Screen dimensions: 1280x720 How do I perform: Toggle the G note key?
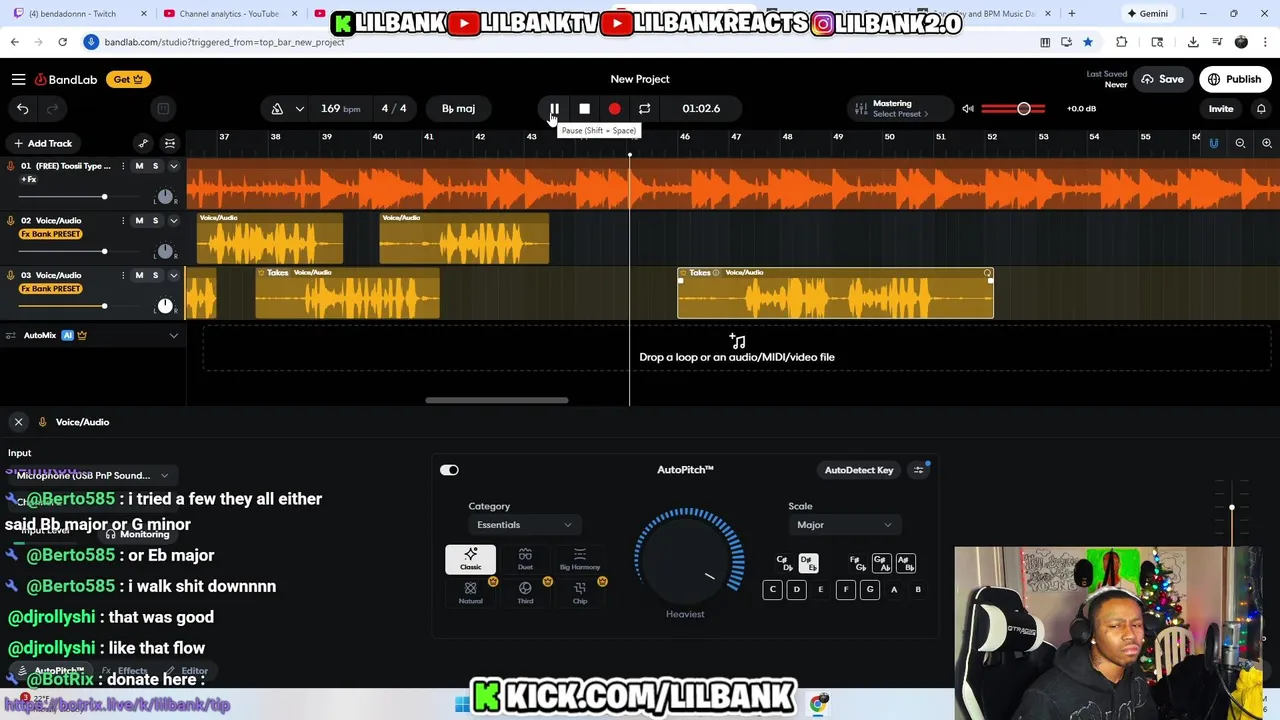pyautogui.click(x=870, y=589)
